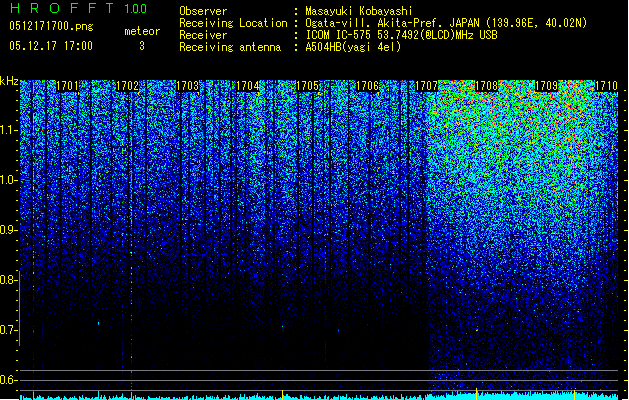Click the ICOM IC-575 53.7492 MHz receiver text
The image size is (629, 400).
pyautogui.click(x=401, y=35)
